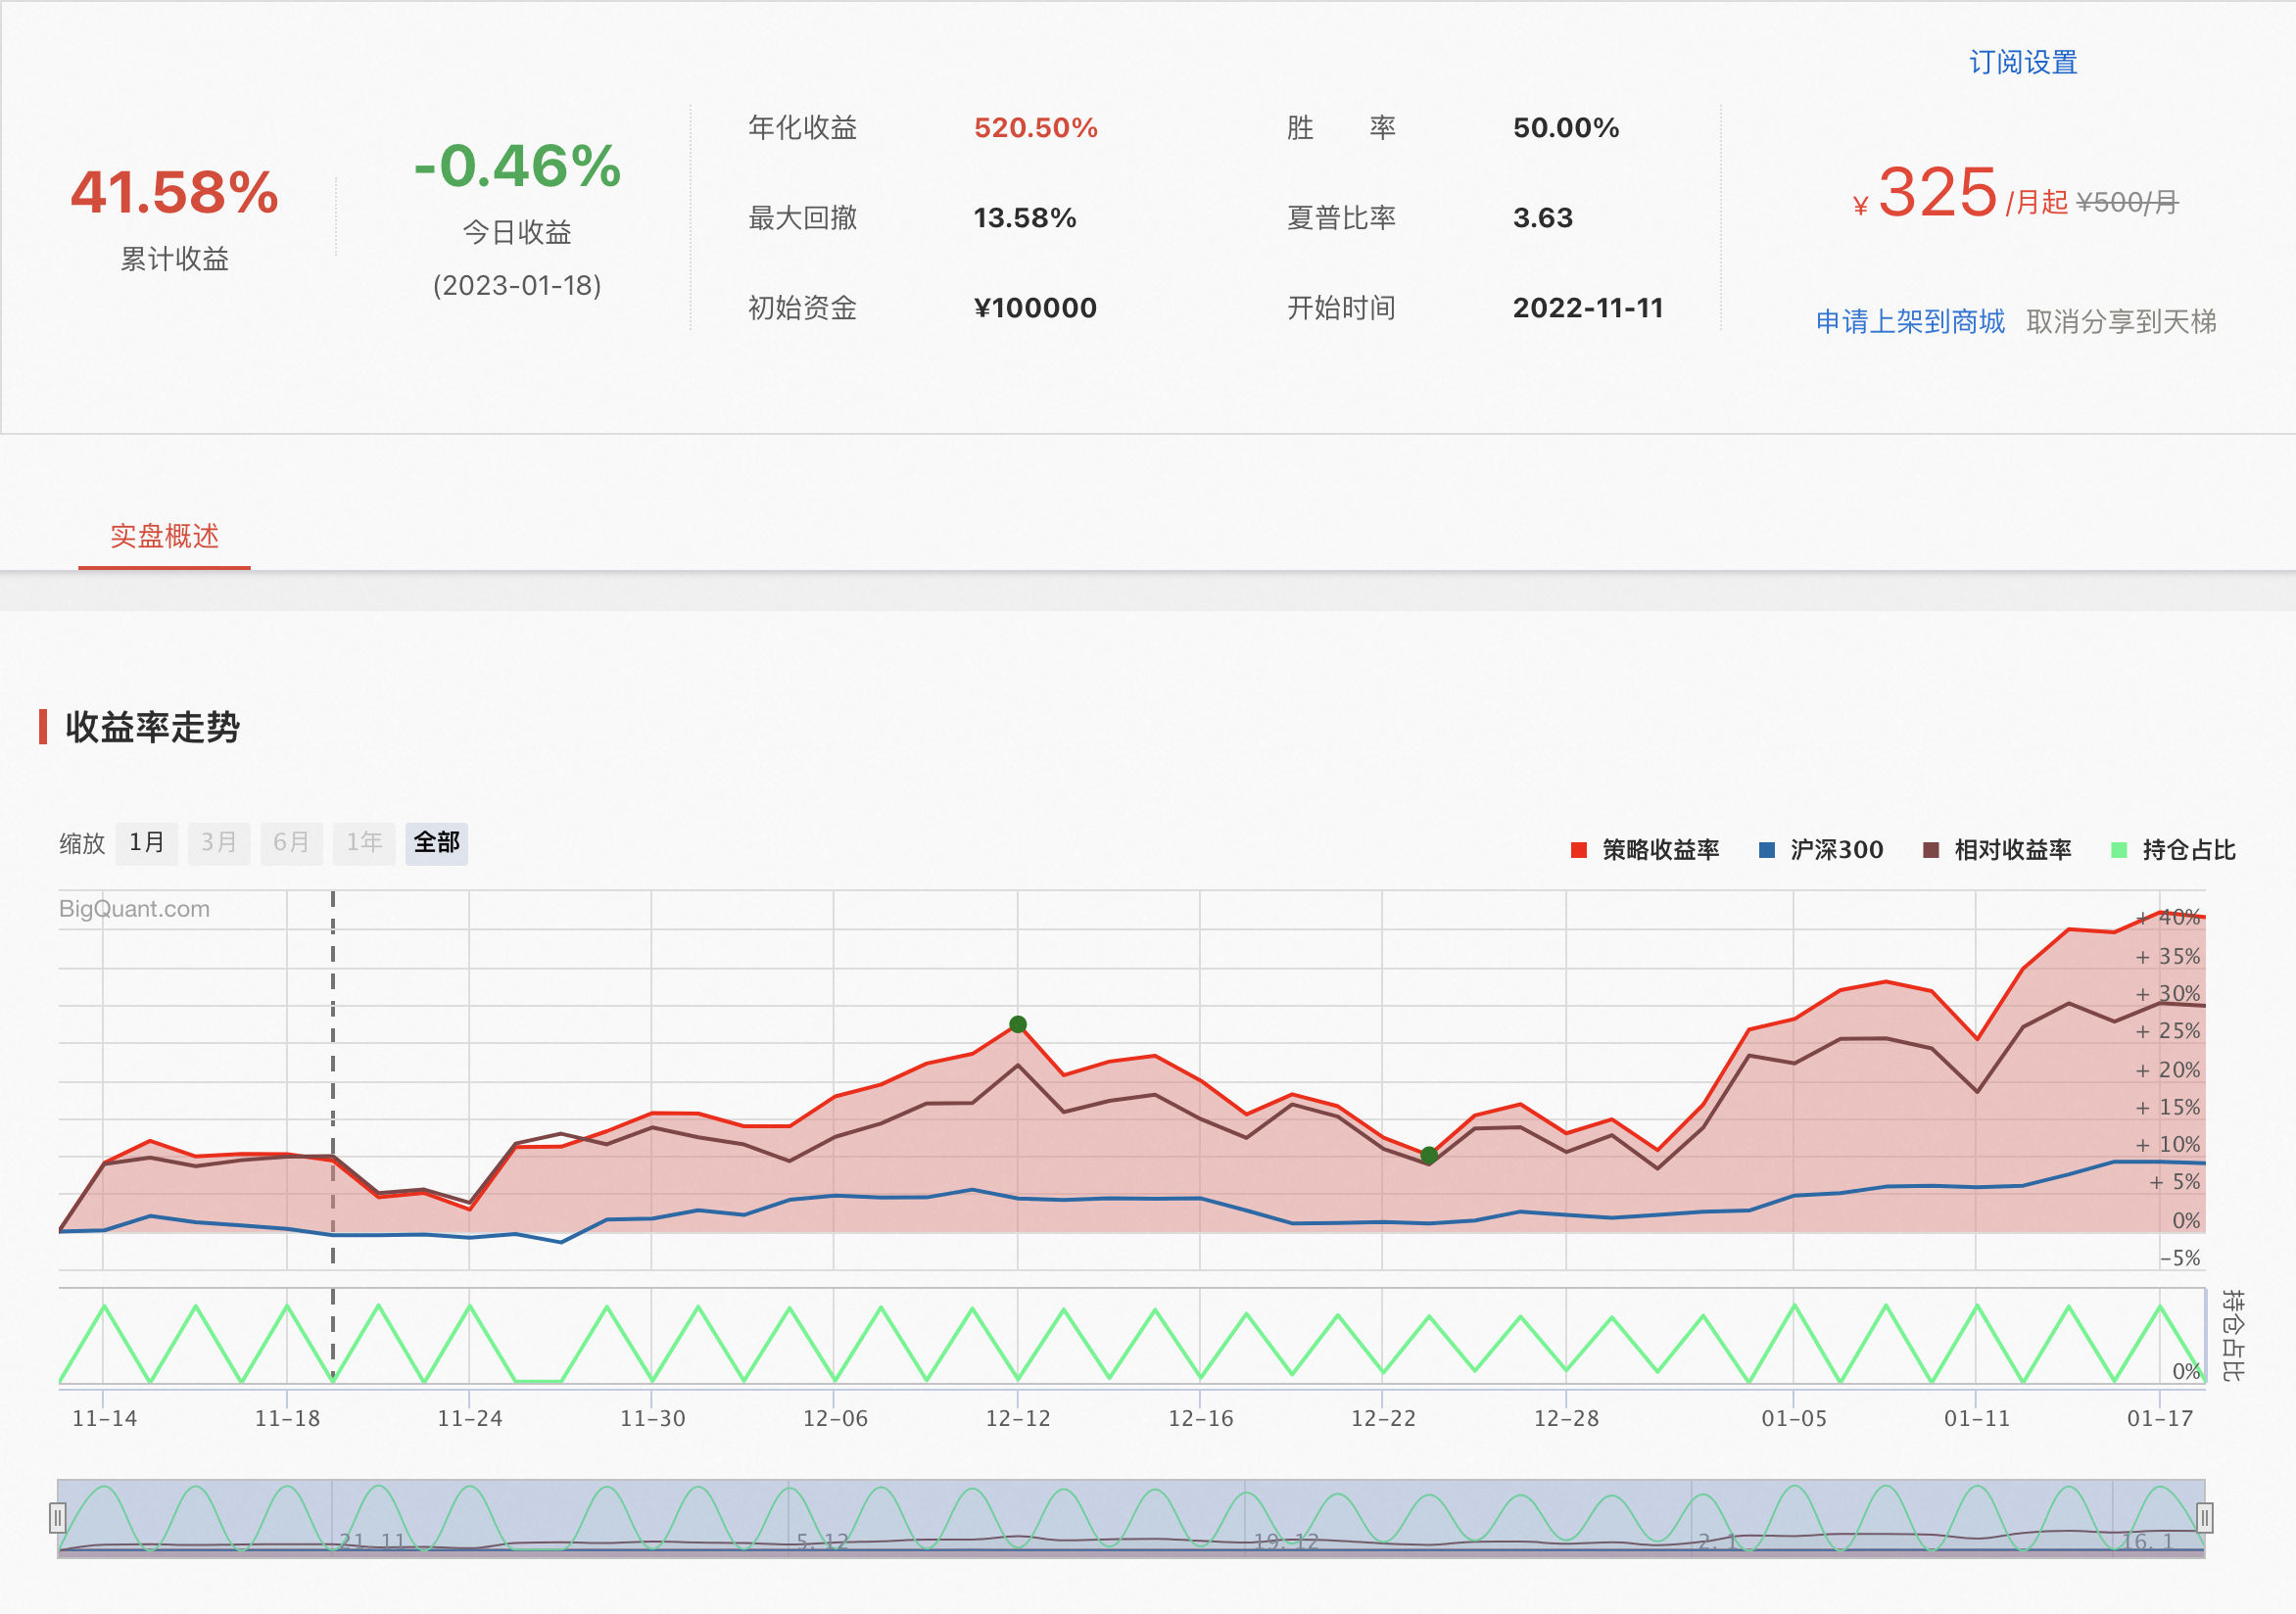Toggle the 持仓占比 legend series
This screenshot has width=2296, height=1614.
tap(2173, 850)
